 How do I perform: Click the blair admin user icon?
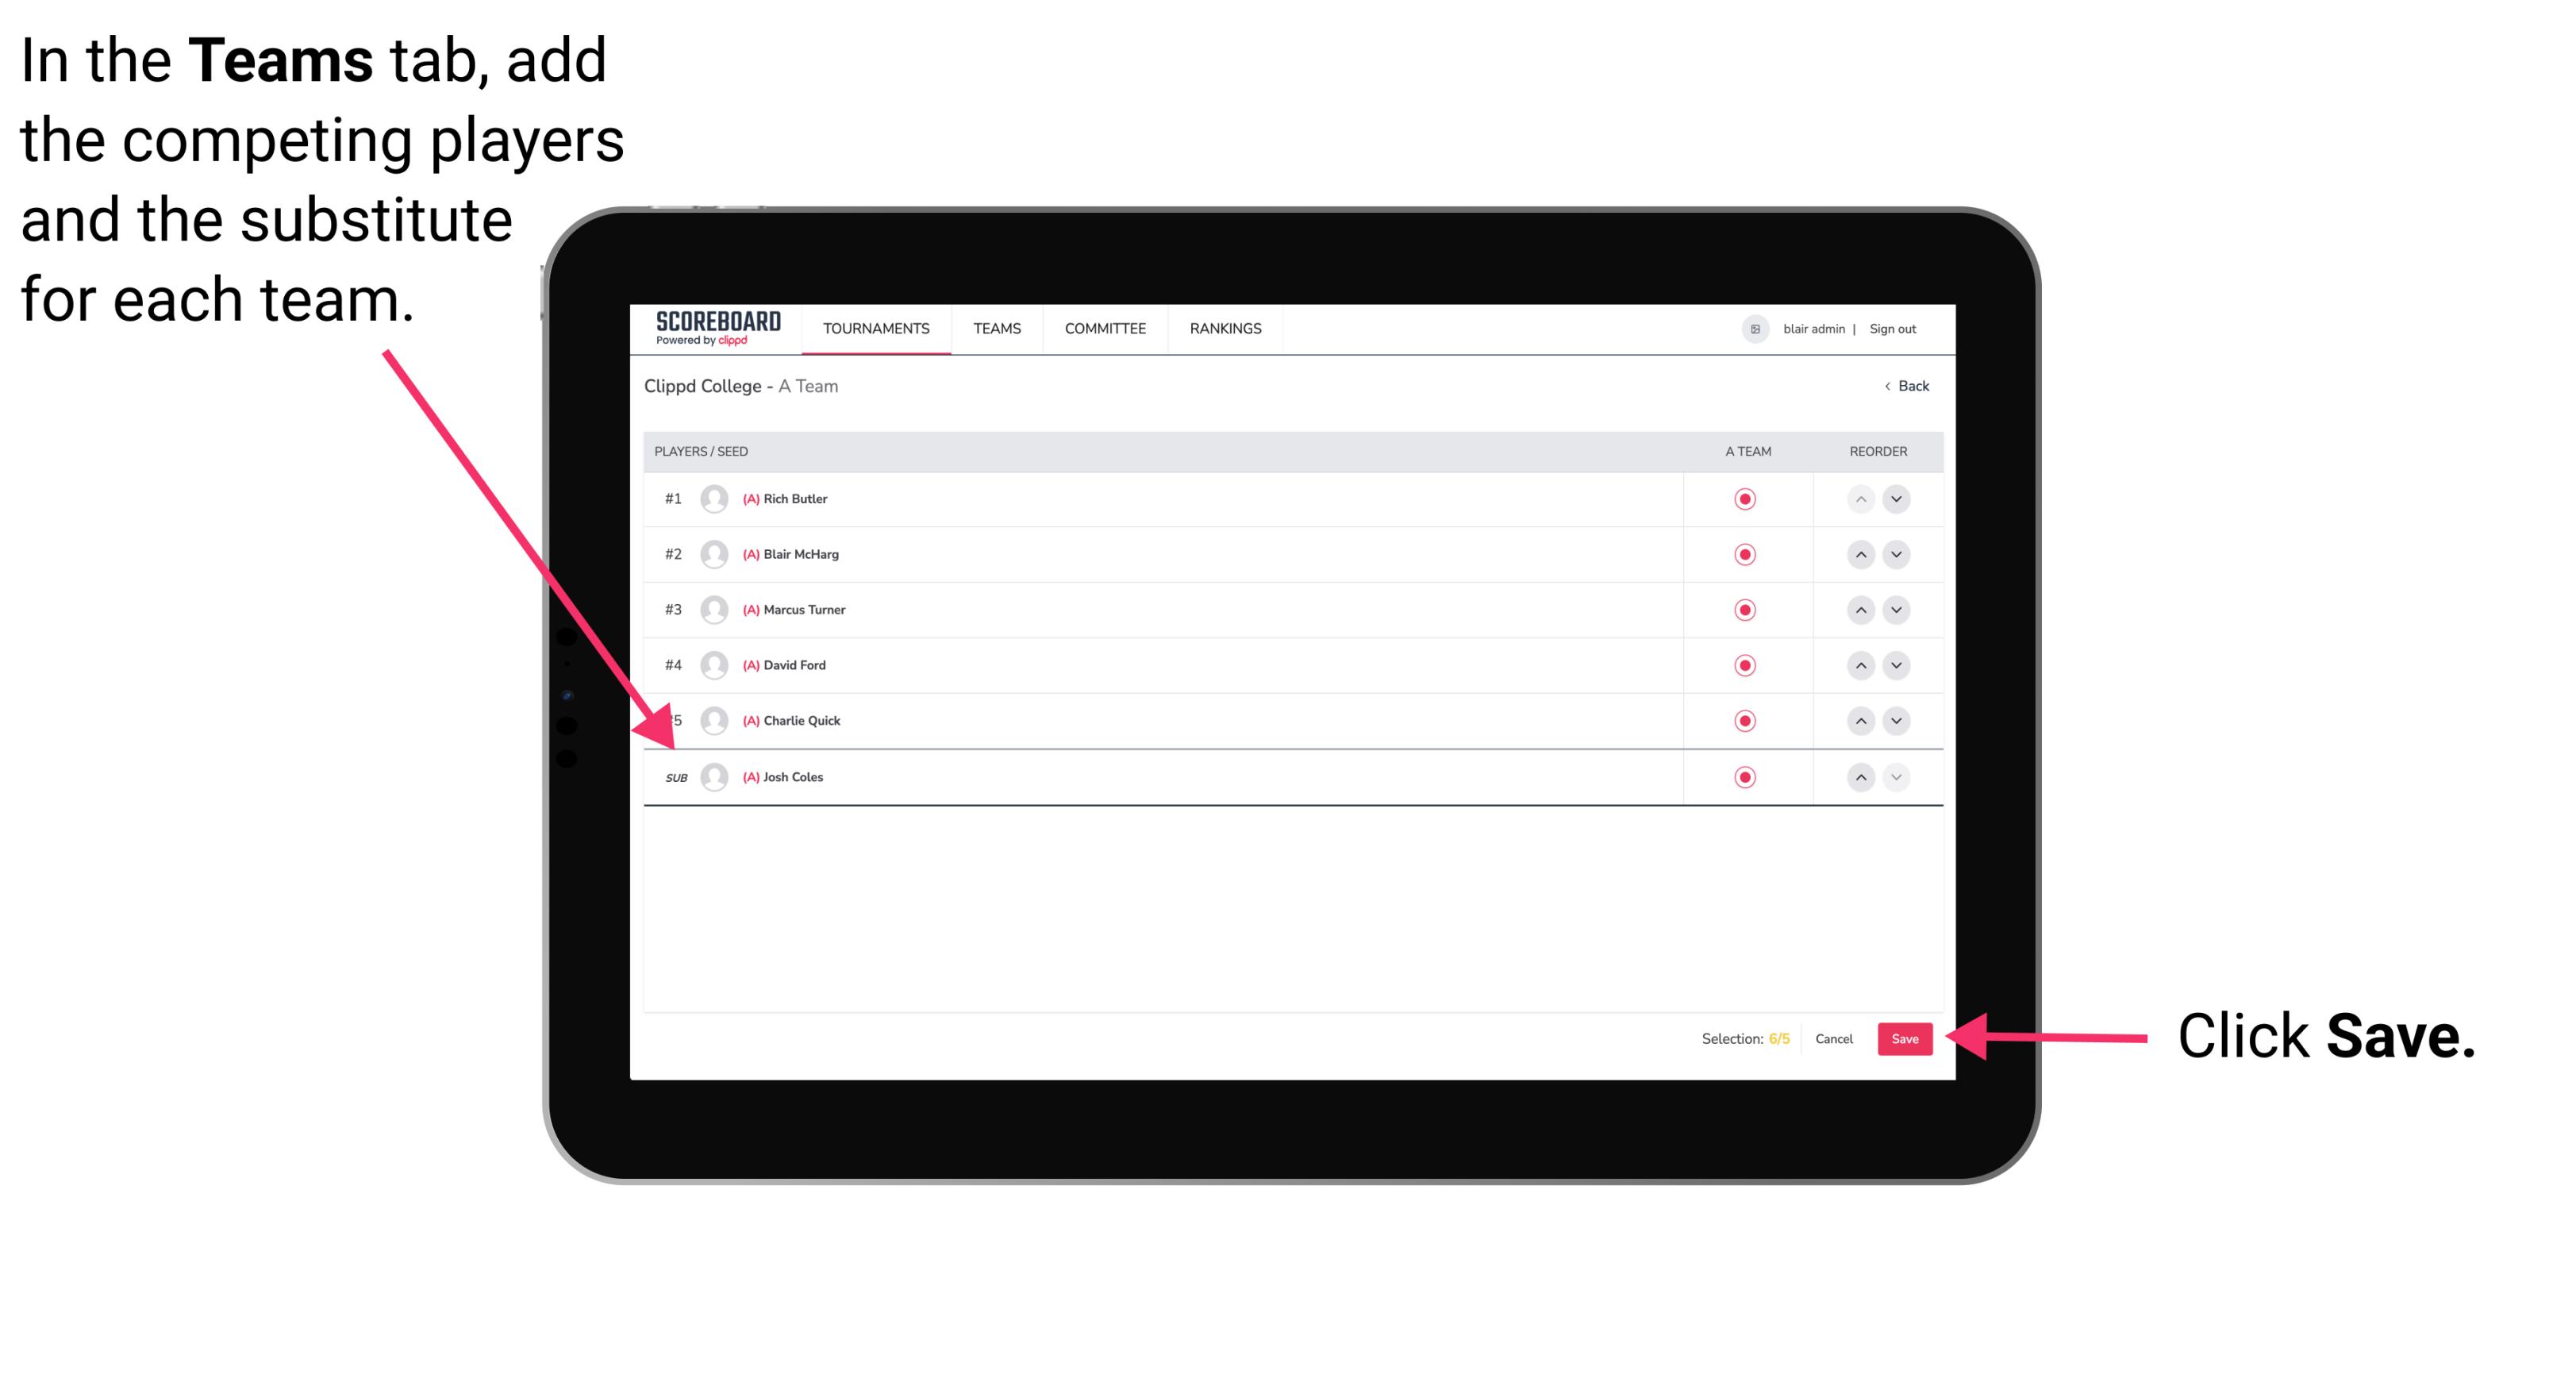(1755, 329)
